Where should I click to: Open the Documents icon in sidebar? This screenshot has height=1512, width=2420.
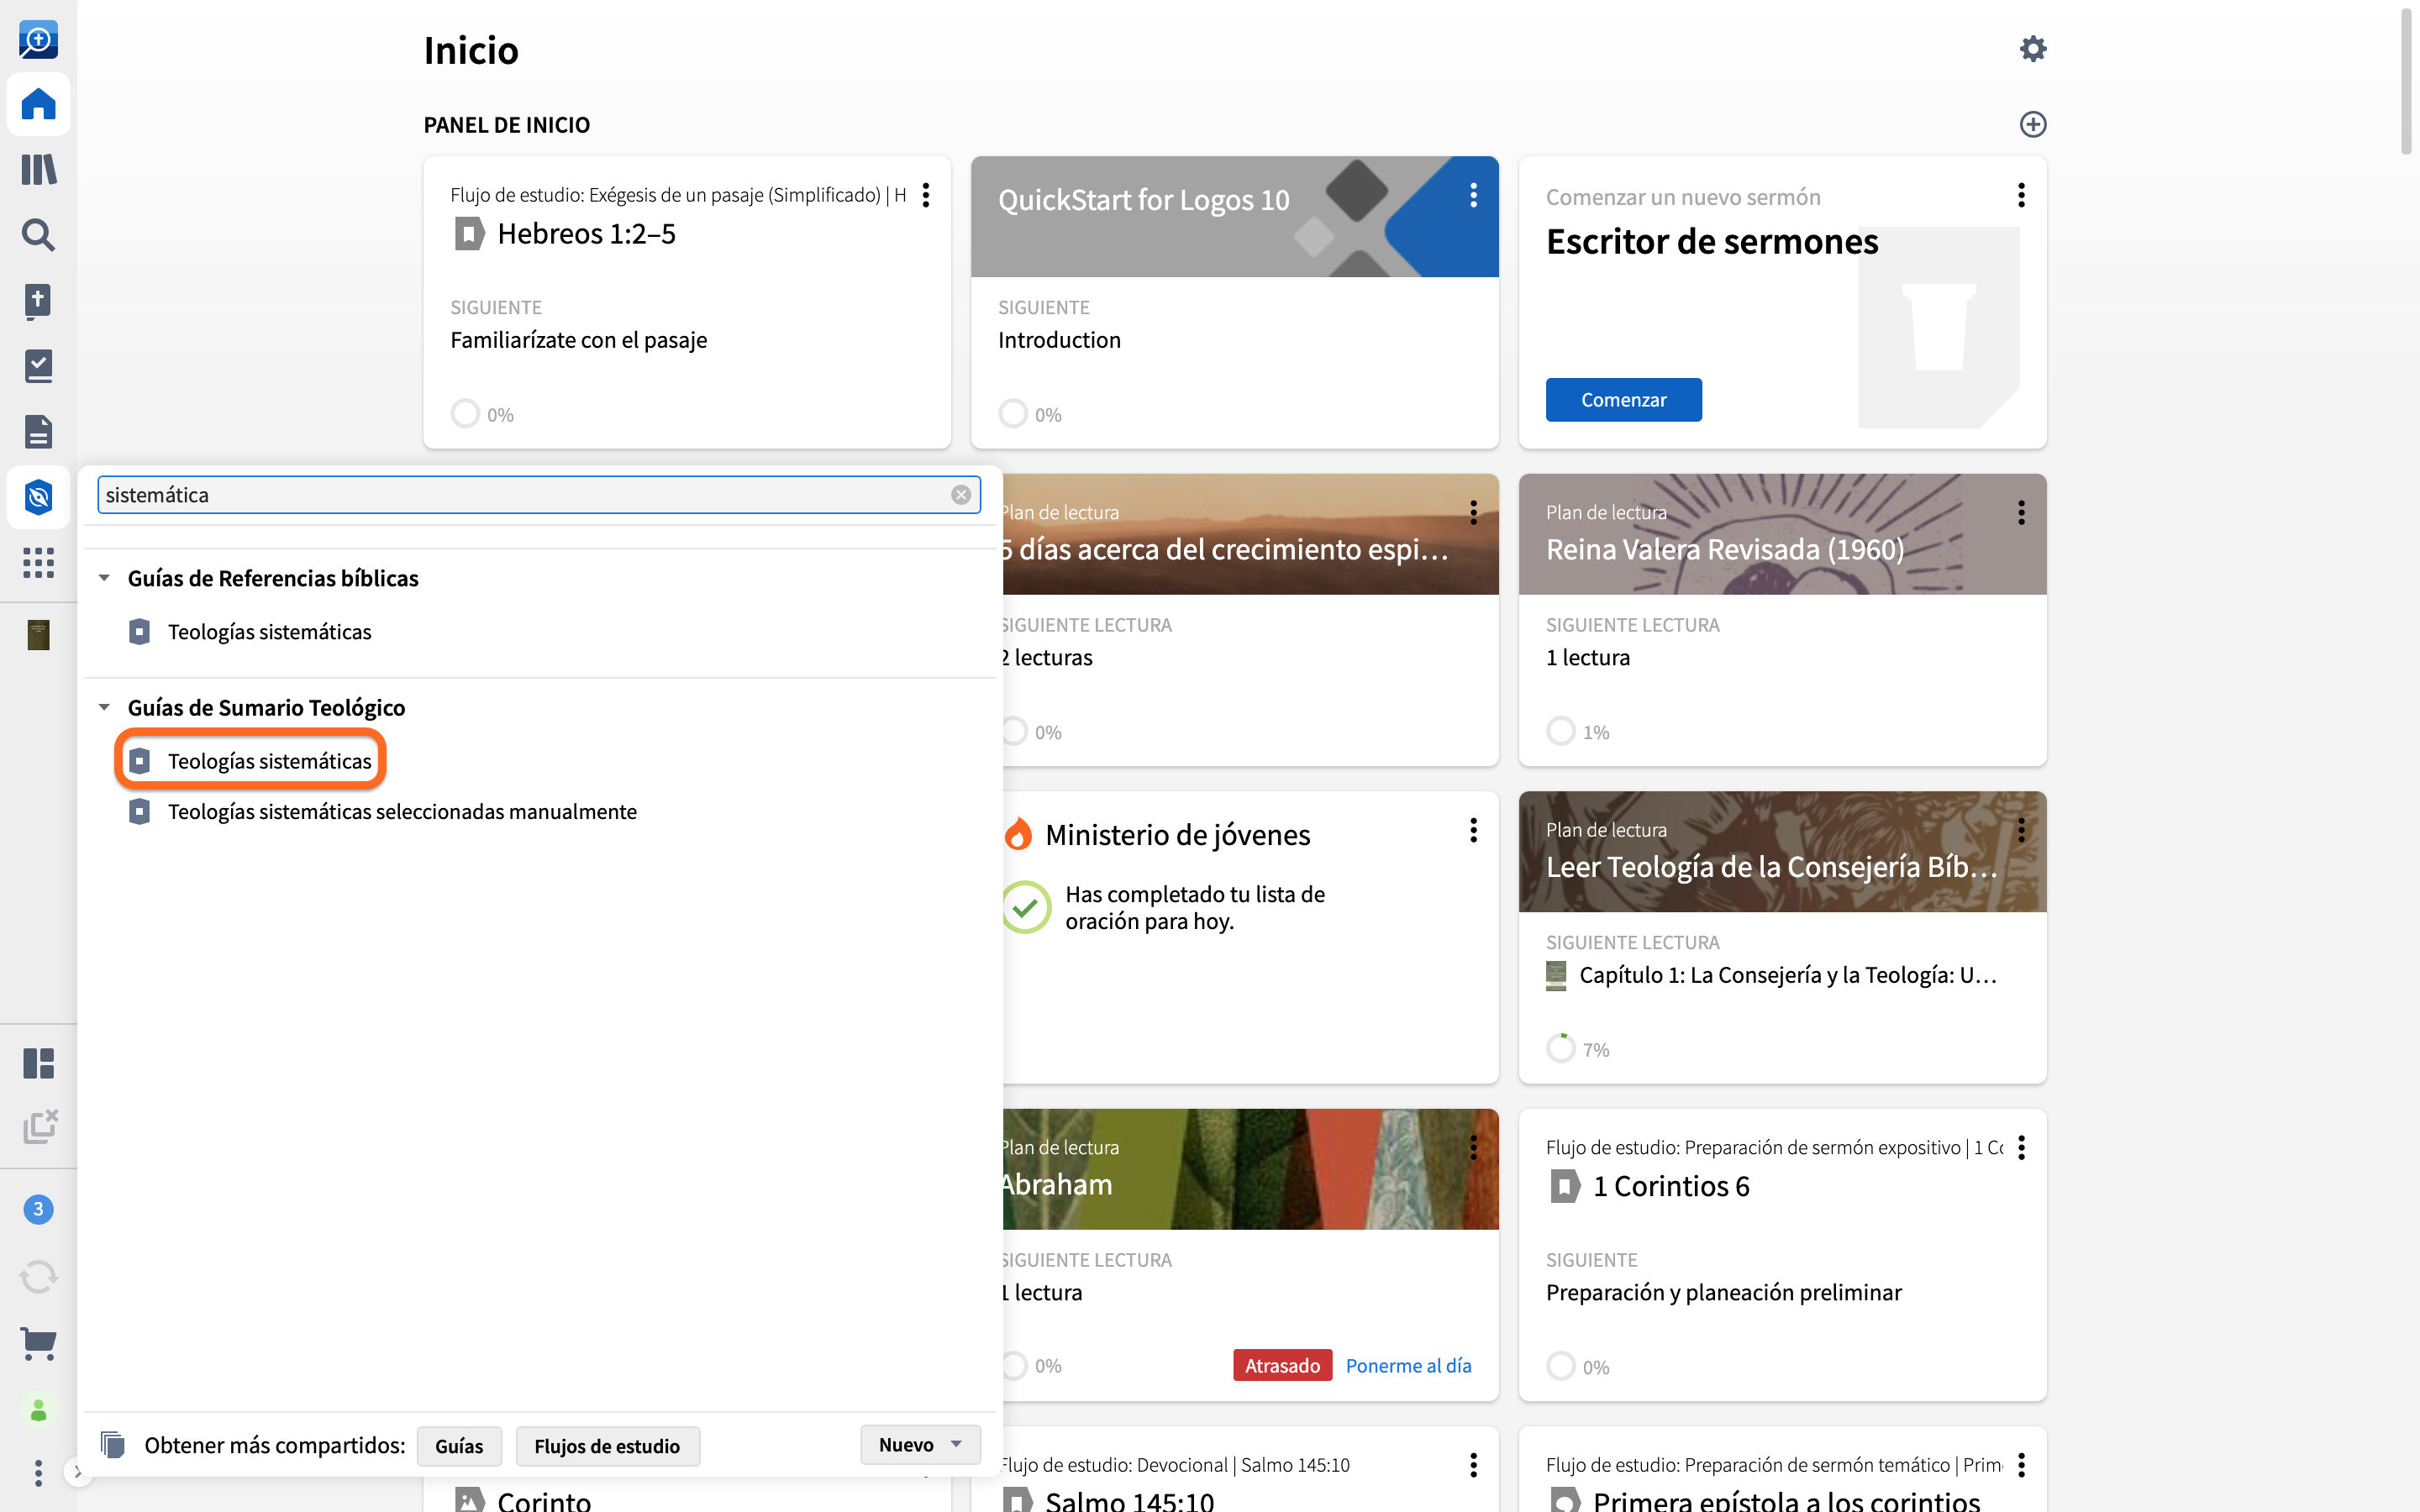pos(38,431)
